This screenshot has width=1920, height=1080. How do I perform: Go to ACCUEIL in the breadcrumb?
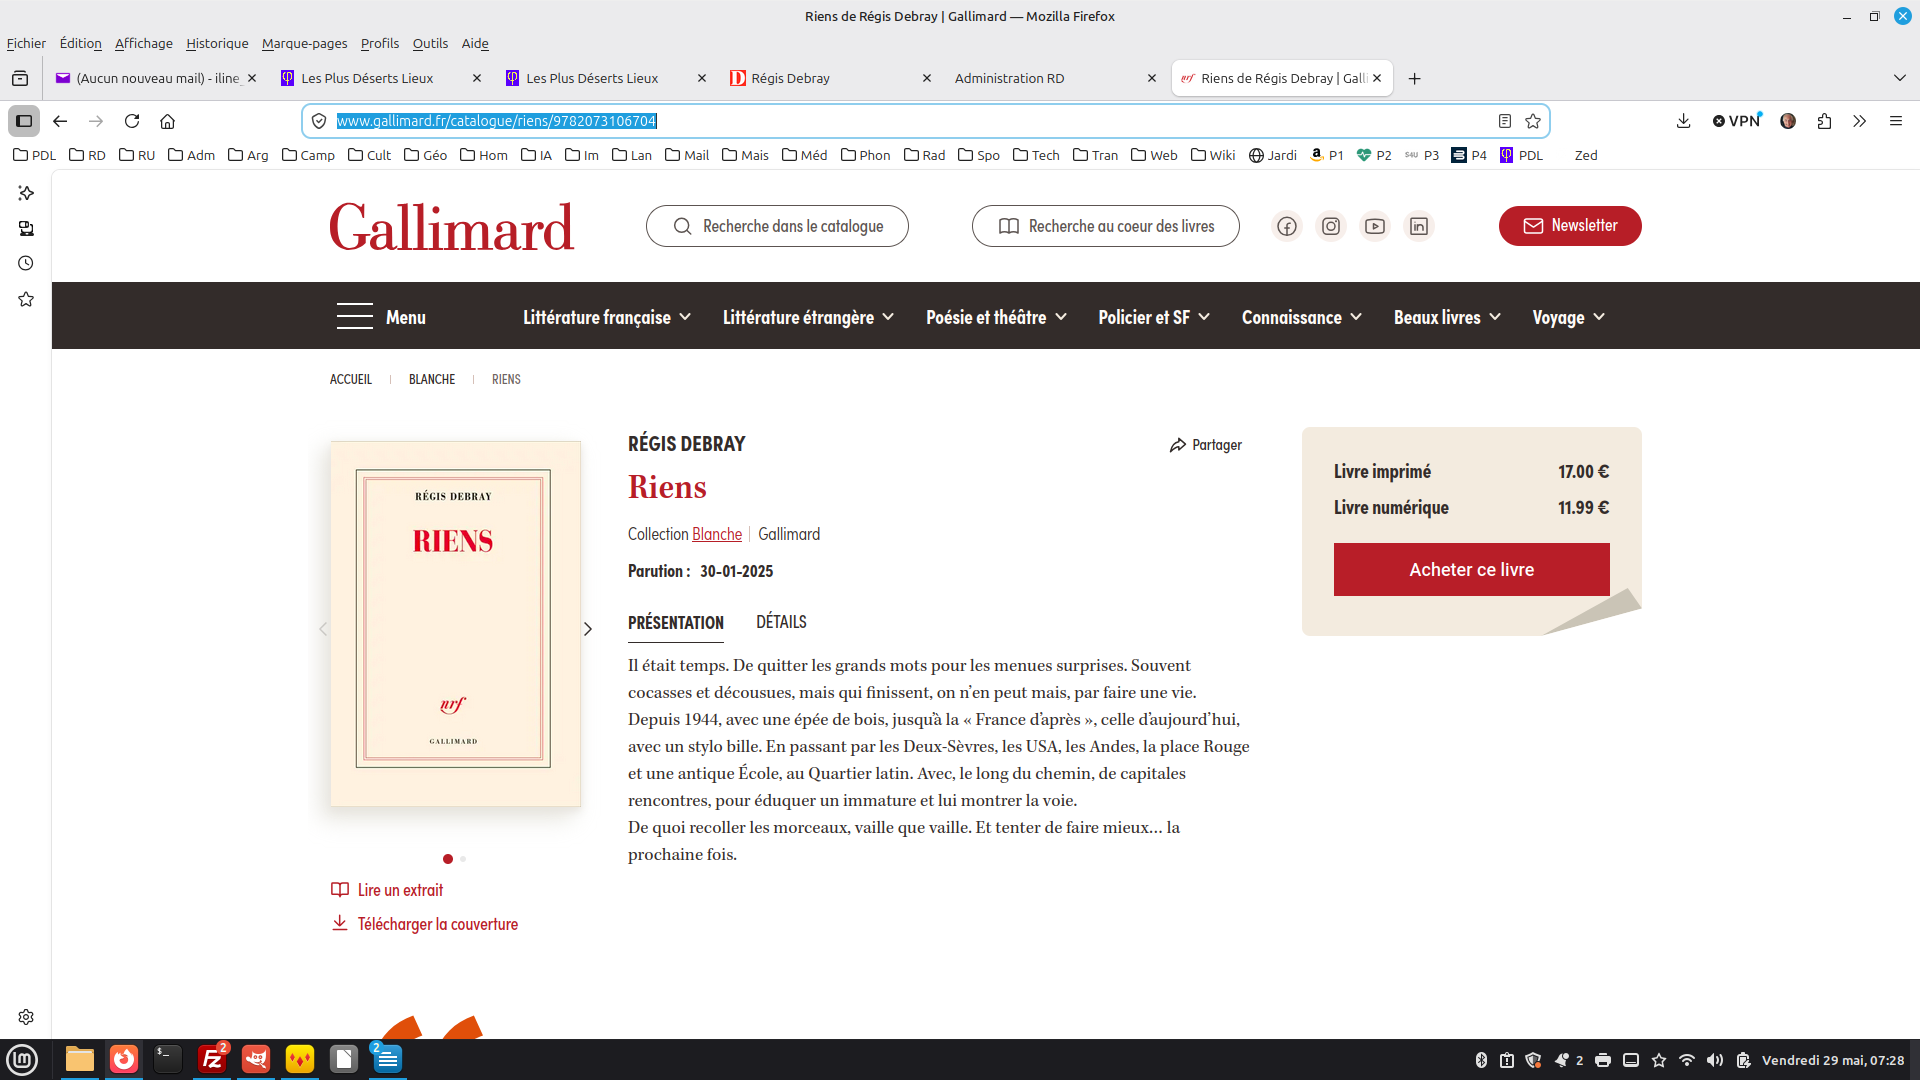coord(351,380)
